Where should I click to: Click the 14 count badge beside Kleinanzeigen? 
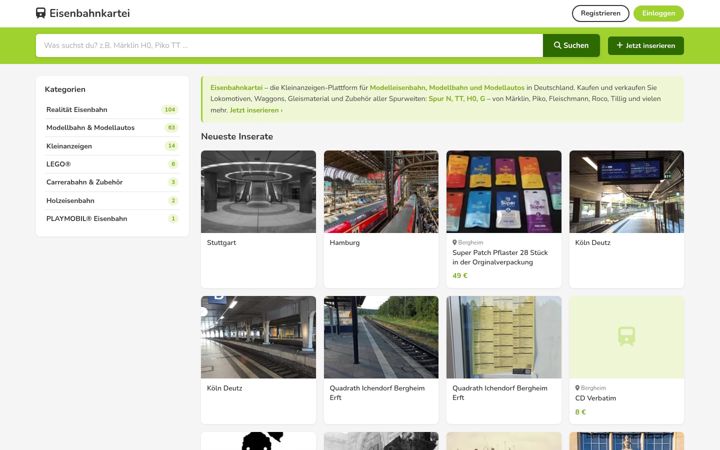[171, 146]
